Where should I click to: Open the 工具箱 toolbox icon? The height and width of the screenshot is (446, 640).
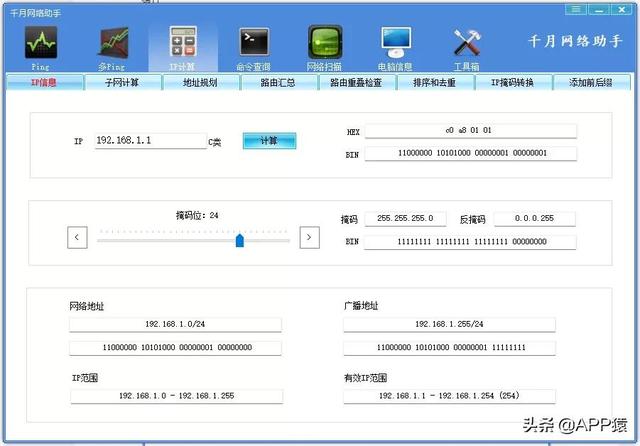(x=467, y=46)
